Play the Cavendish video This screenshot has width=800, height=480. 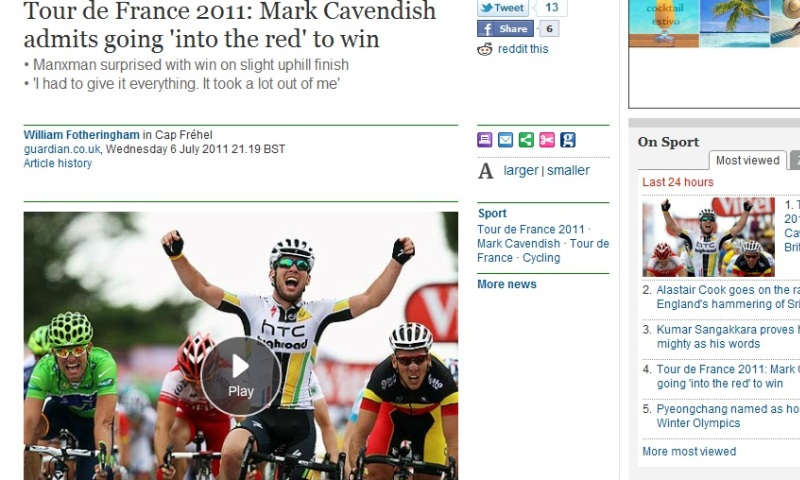click(240, 376)
